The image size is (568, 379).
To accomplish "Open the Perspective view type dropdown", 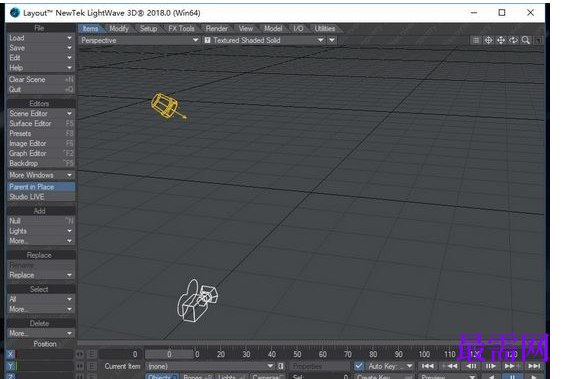I will coord(139,40).
